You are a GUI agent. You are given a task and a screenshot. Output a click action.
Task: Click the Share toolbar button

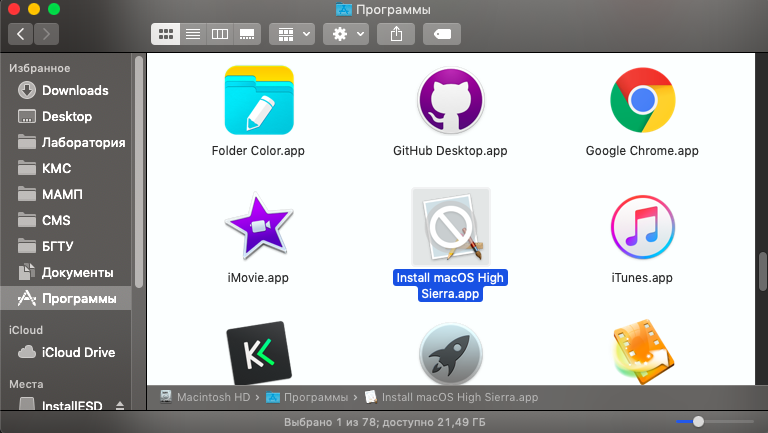pyautogui.click(x=396, y=34)
